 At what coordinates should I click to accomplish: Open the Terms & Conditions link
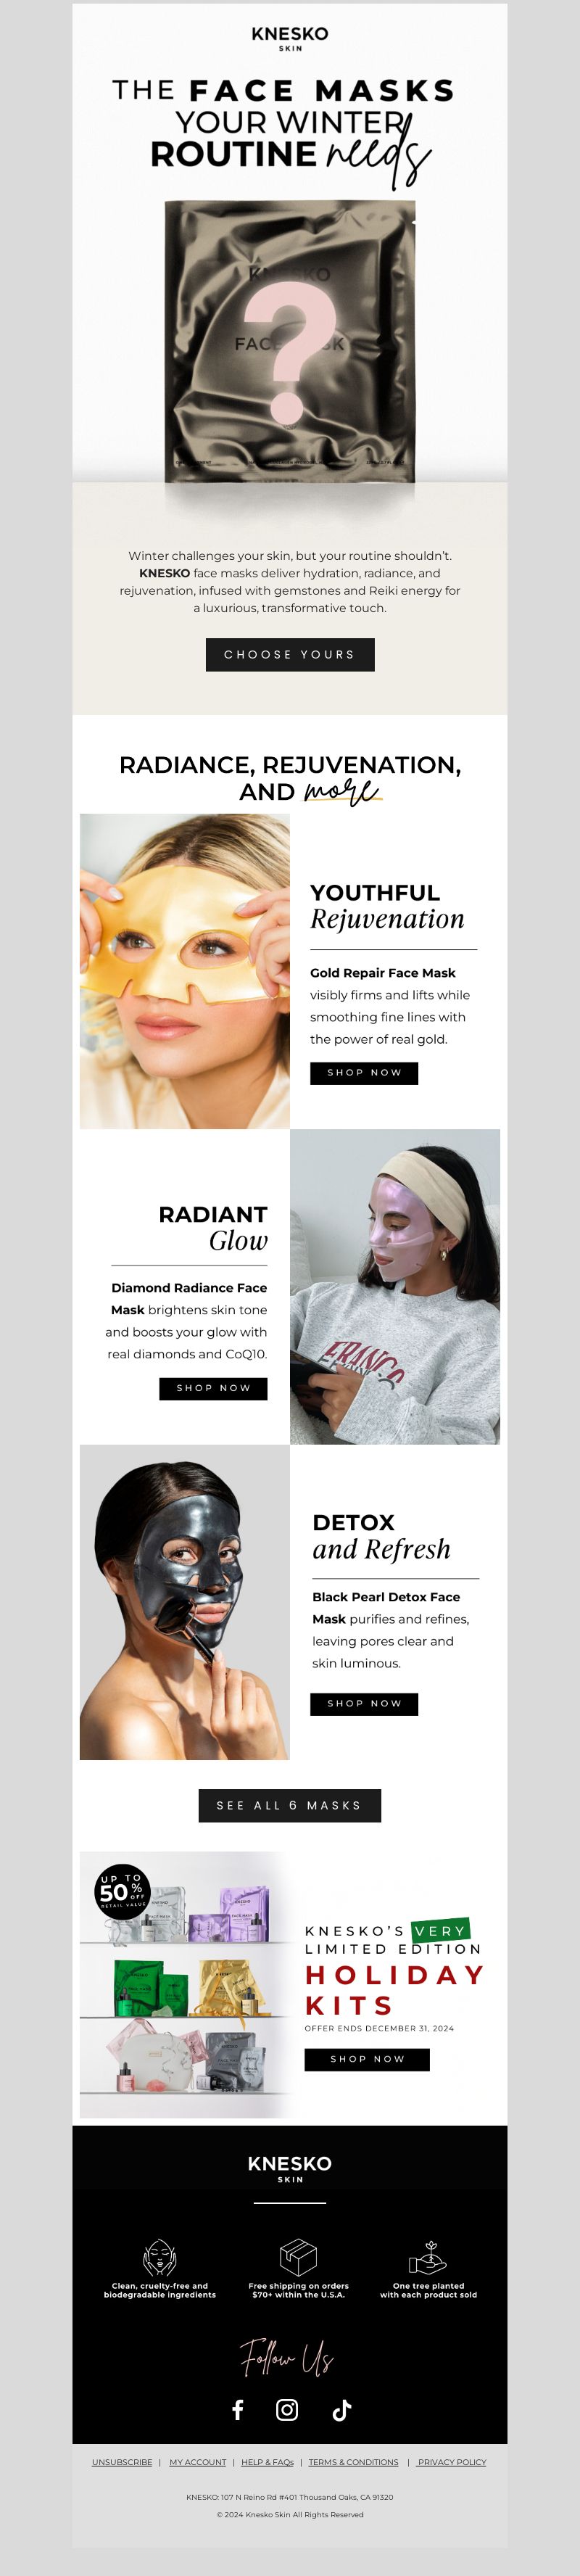click(353, 2462)
